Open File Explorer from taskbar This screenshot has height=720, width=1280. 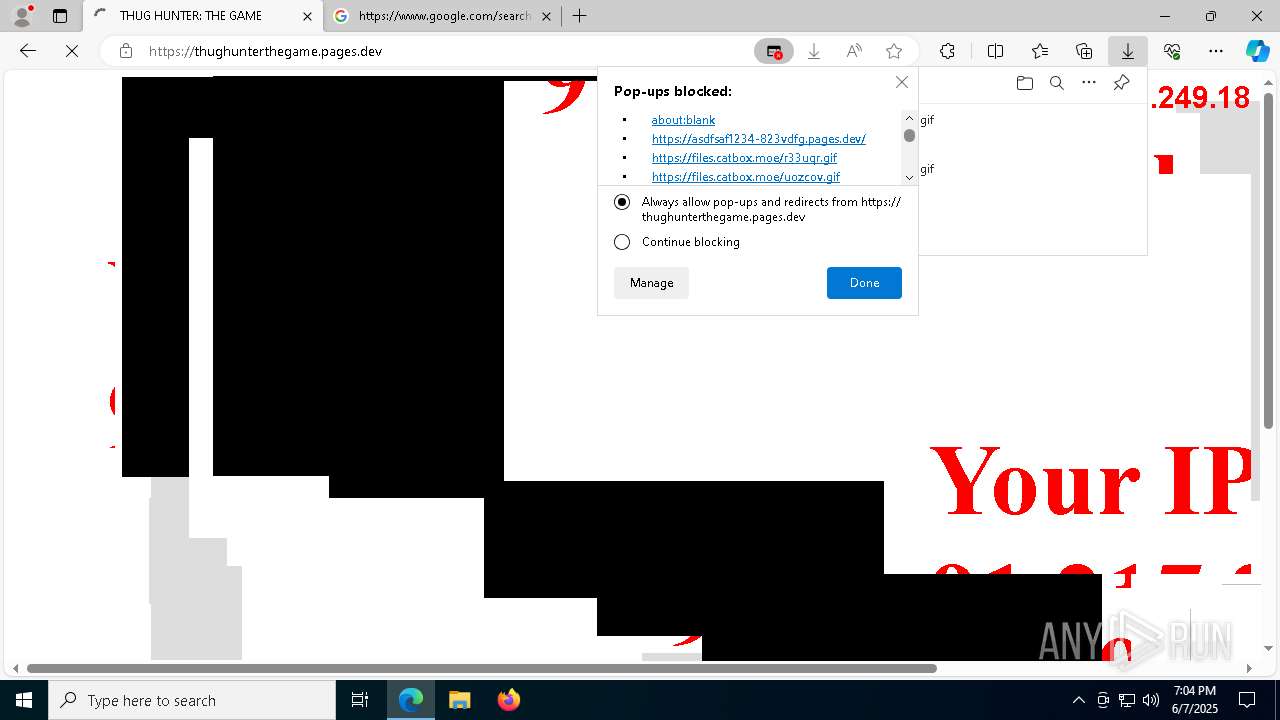coord(459,700)
